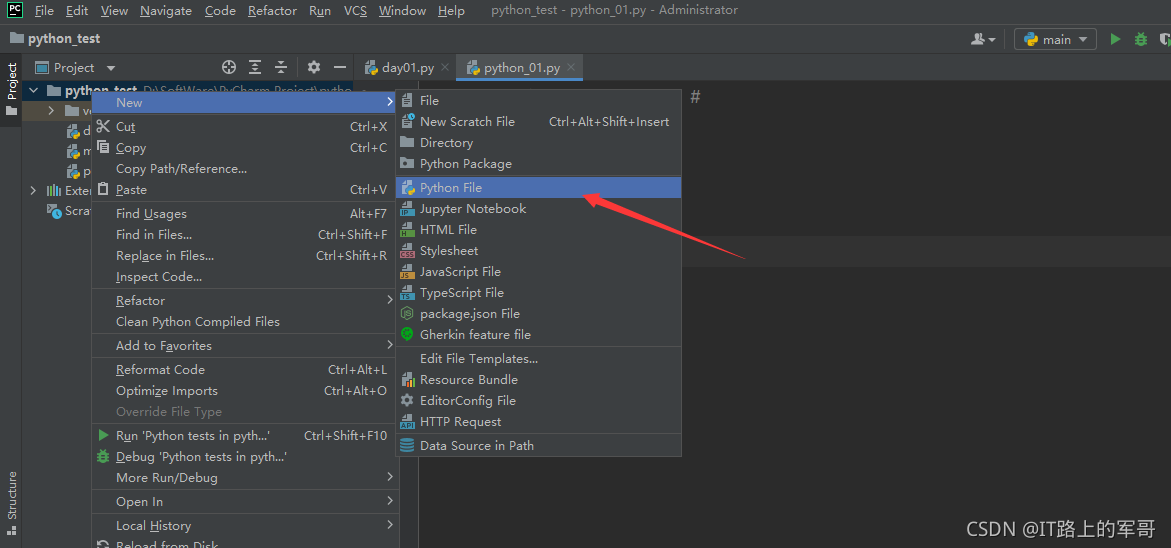Click the Copy icon in context menu

pyautogui.click(x=103, y=148)
